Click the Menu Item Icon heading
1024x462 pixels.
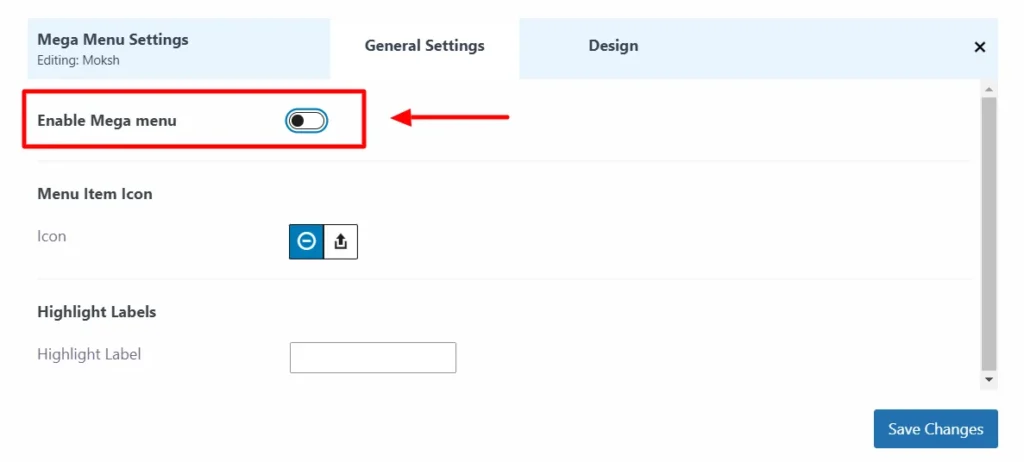[95, 194]
